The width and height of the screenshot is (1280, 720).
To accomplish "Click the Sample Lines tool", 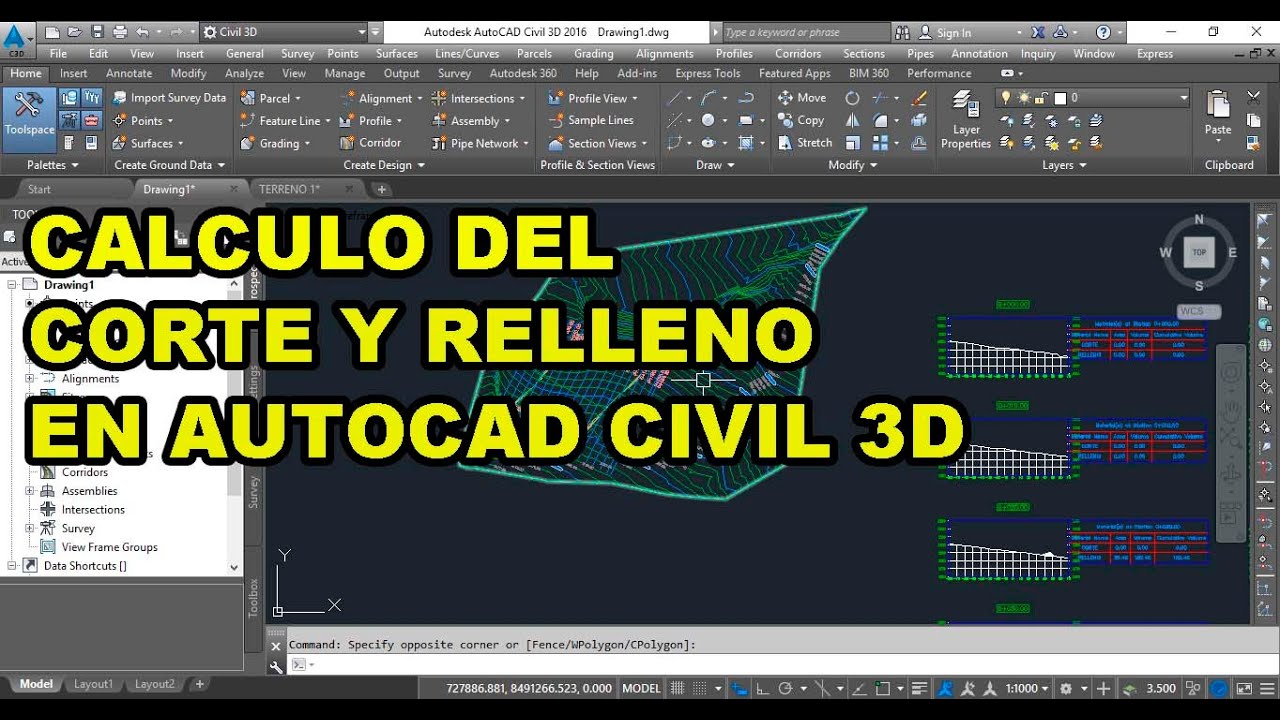I will pyautogui.click(x=591, y=120).
